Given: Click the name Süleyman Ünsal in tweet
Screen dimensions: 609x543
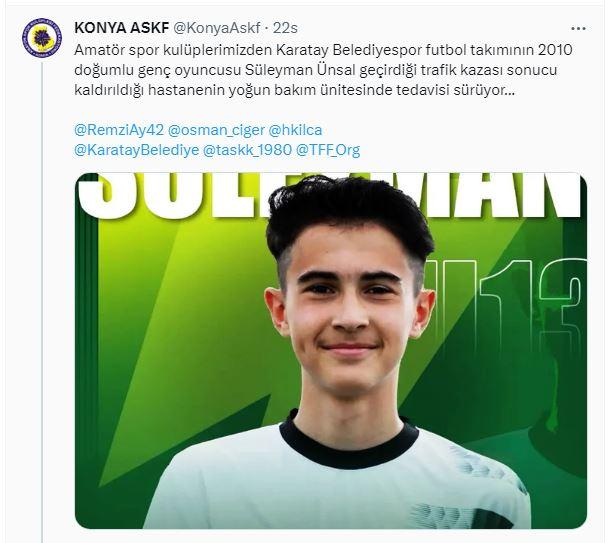Looking at the screenshot, I should [300, 70].
